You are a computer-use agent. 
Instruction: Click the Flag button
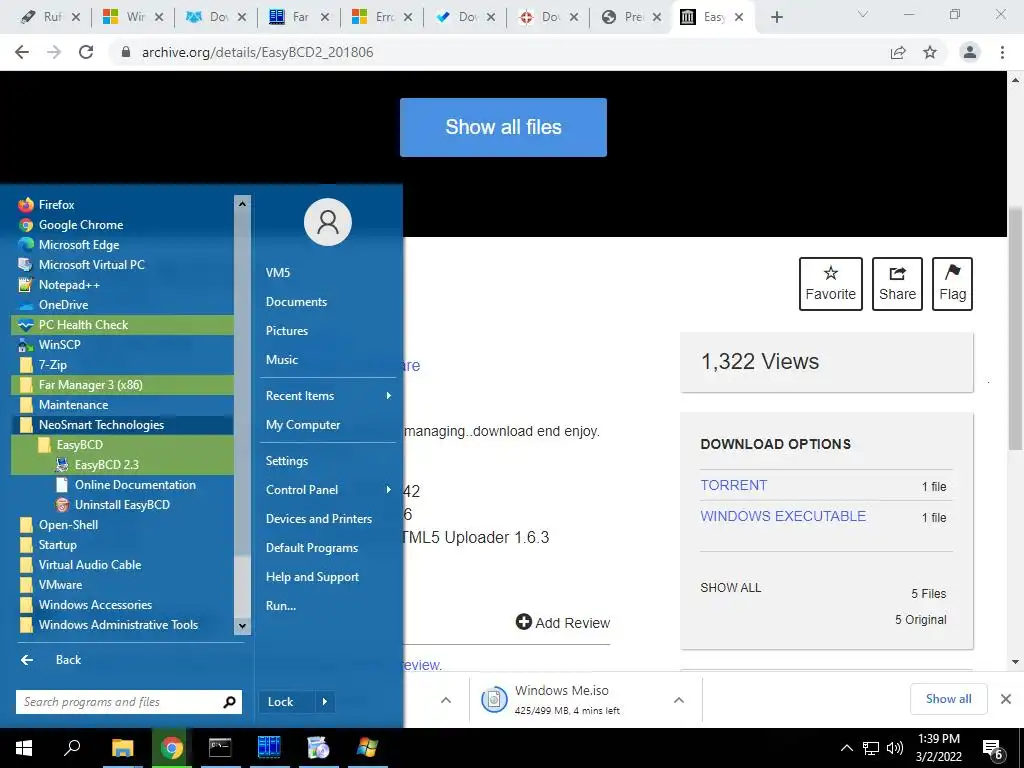pyautogui.click(x=952, y=283)
